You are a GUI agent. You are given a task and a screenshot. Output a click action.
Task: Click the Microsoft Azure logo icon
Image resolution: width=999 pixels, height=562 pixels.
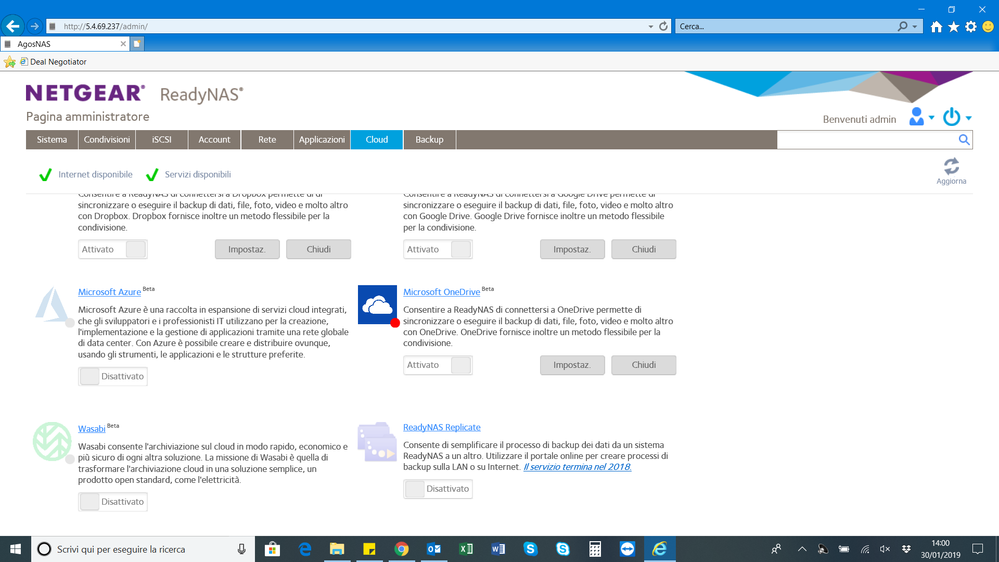point(52,305)
